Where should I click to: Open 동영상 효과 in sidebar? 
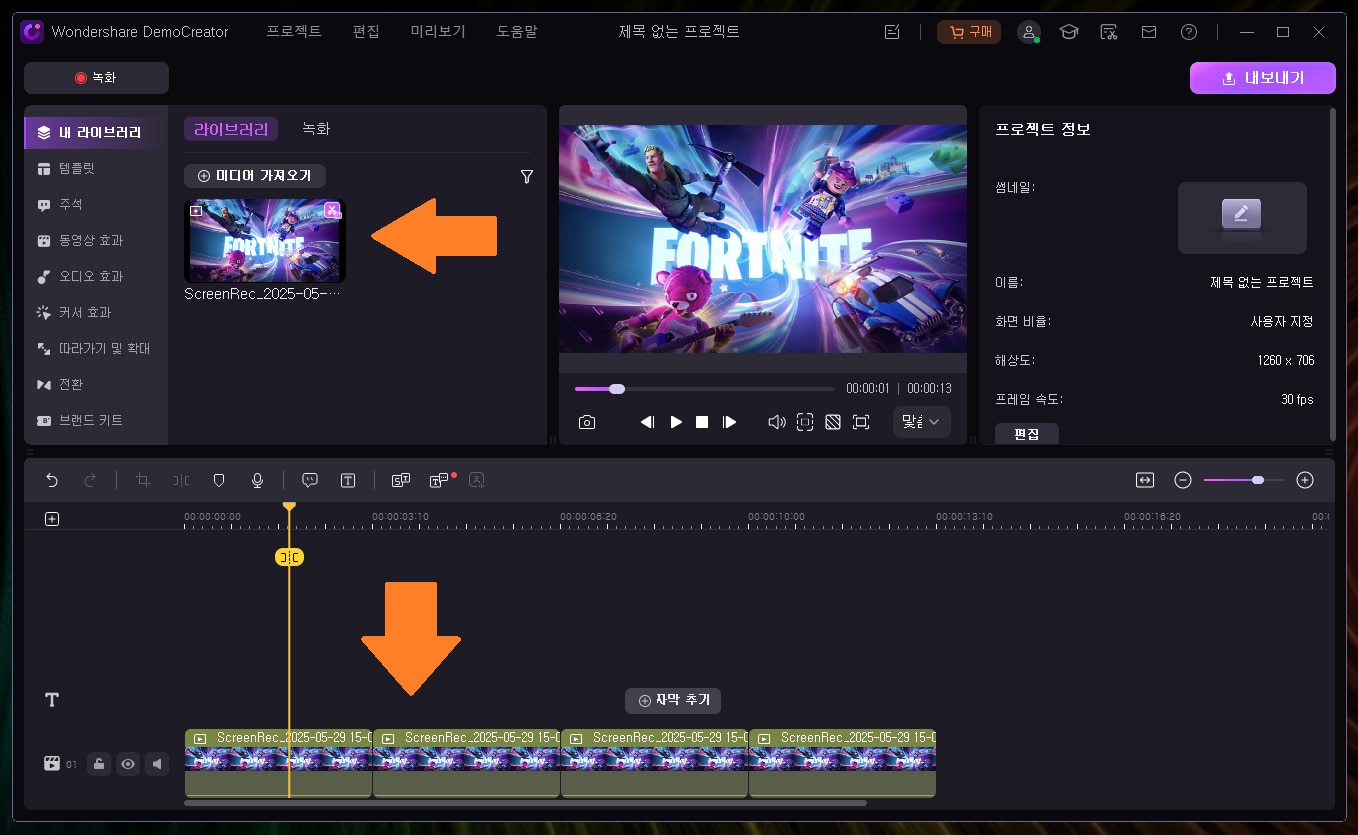pyautogui.click(x=95, y=240)
